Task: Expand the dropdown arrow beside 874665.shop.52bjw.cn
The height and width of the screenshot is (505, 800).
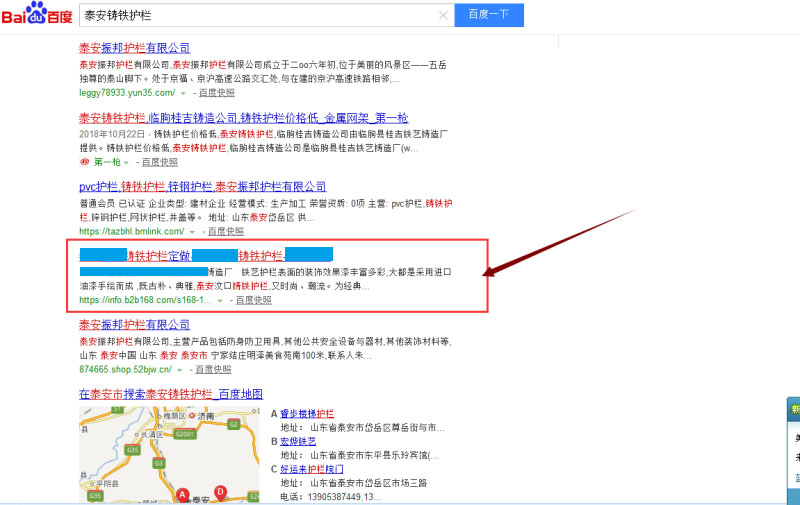Action: 180,370
